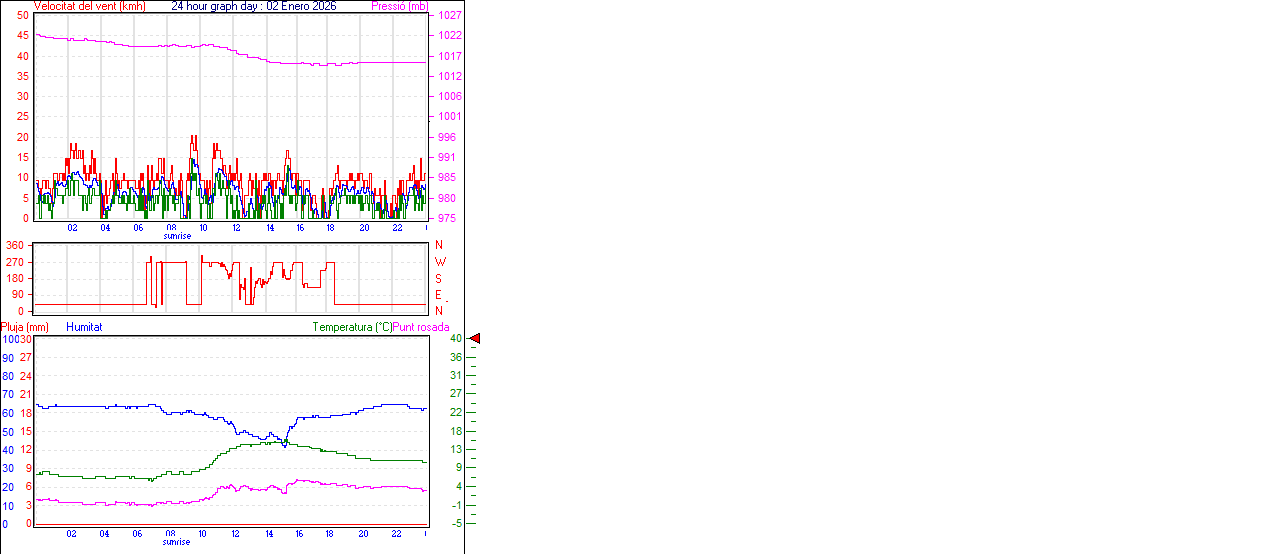The image size is (1280, 554).
Task: Click 'sunrise' marker under the wind graph
Action: [177, 236]
